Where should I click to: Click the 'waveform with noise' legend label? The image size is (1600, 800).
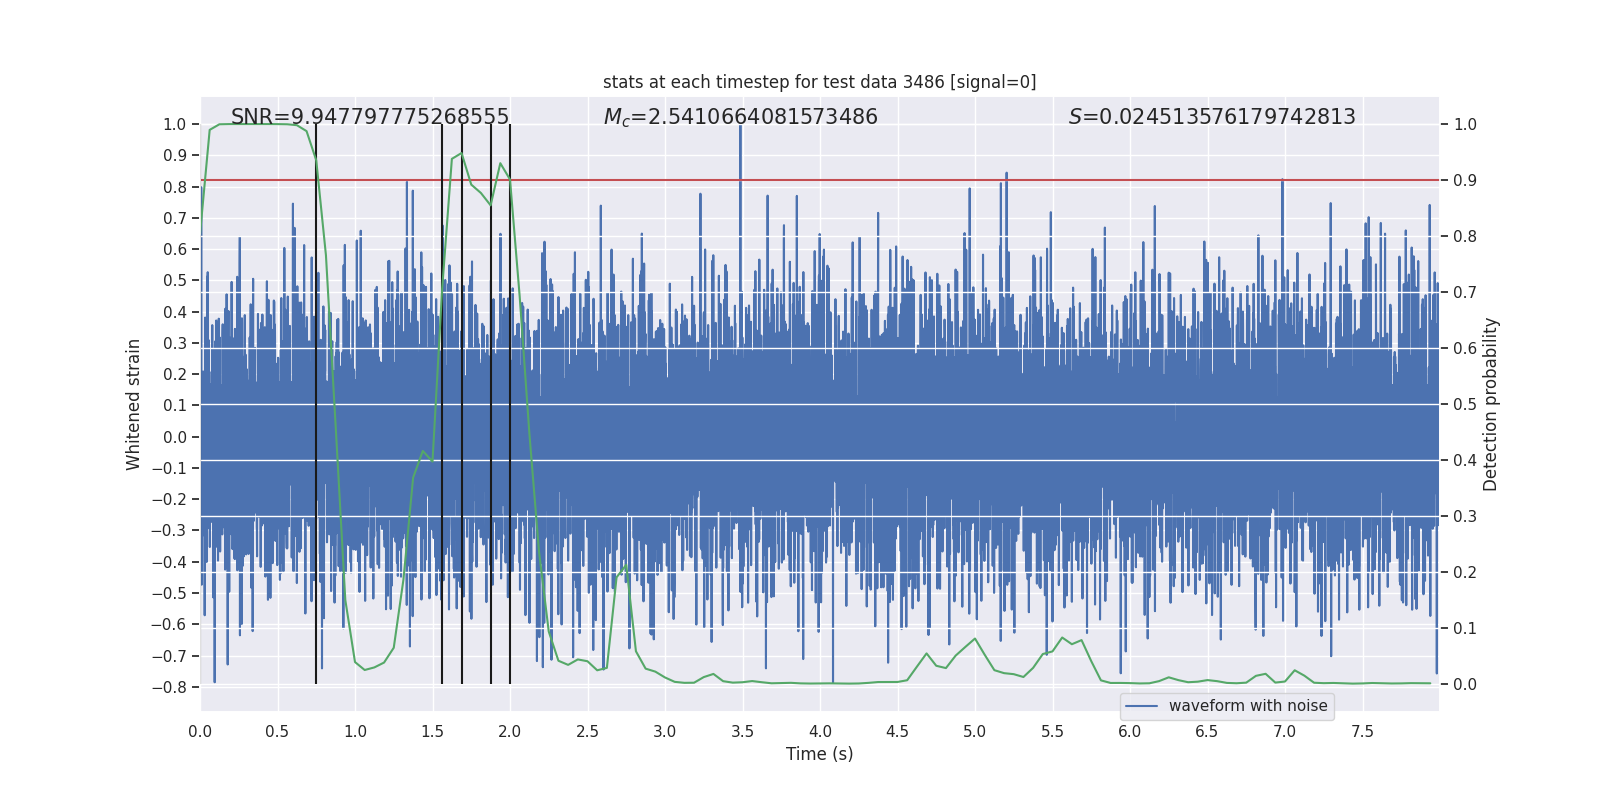1248,706
